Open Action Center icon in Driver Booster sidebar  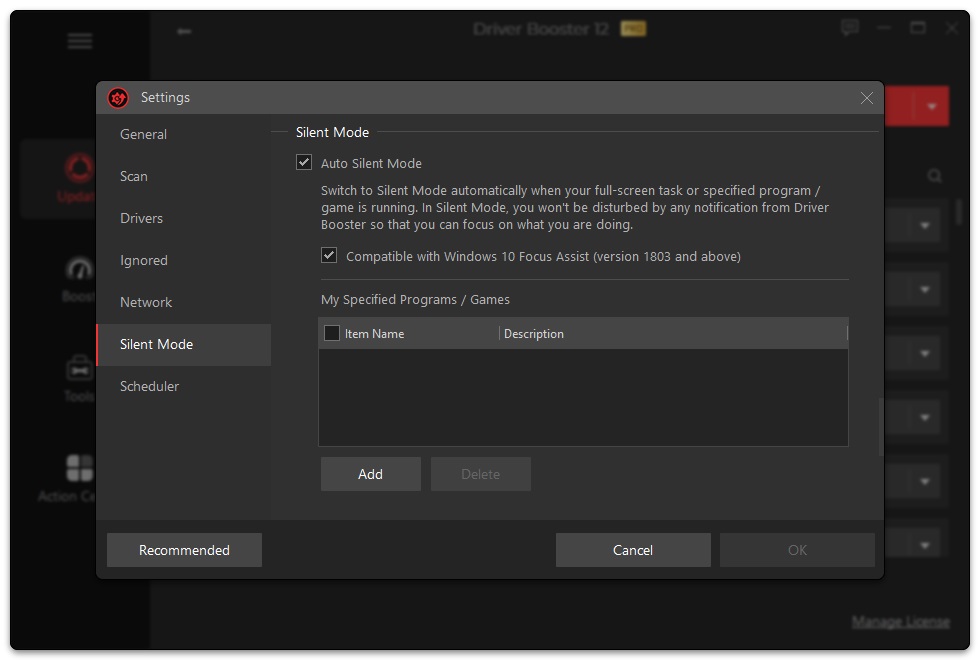(x=80, y=468)
